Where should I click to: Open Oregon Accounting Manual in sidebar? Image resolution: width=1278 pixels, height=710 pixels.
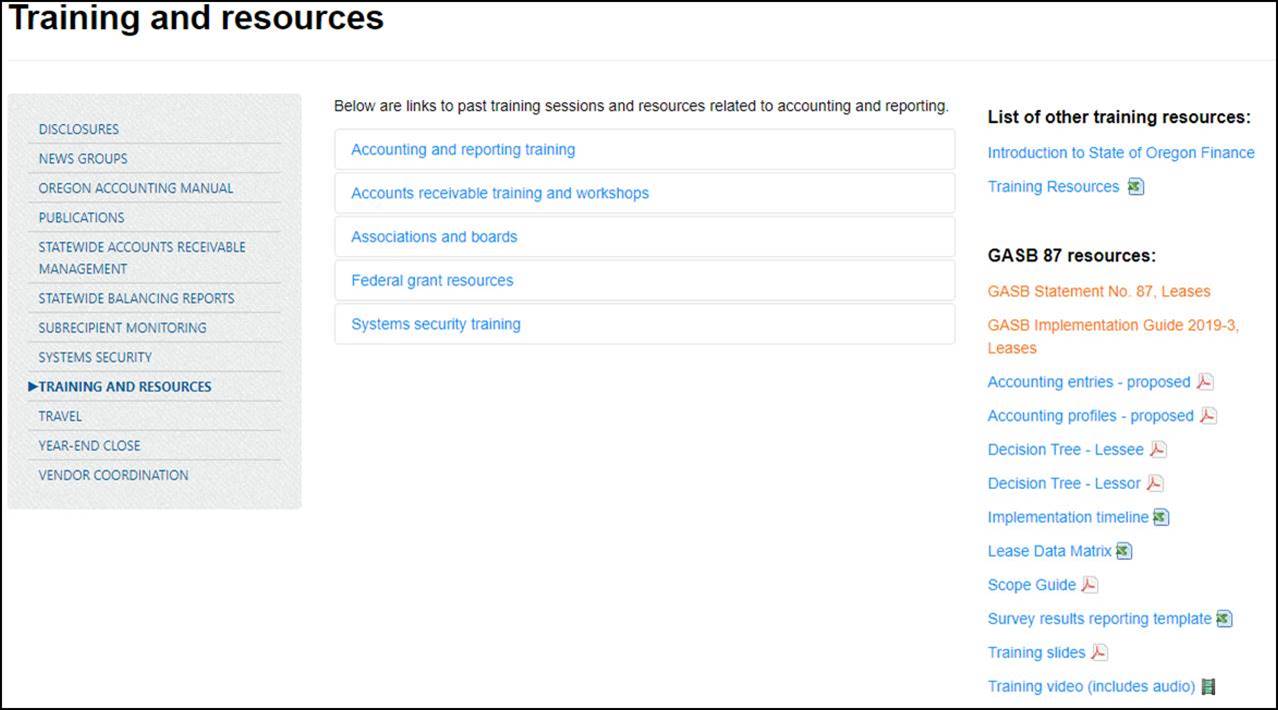136,188
